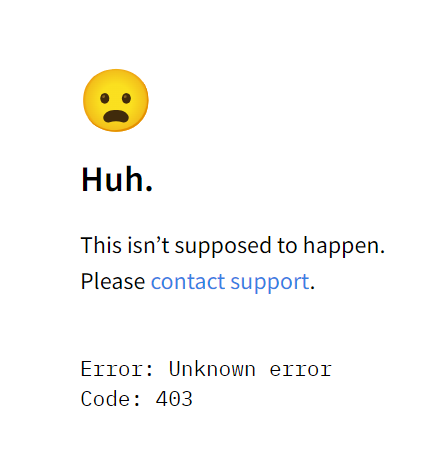Click the "Huh." heading
The image size is (443, 466).
(x=117, y=180)
